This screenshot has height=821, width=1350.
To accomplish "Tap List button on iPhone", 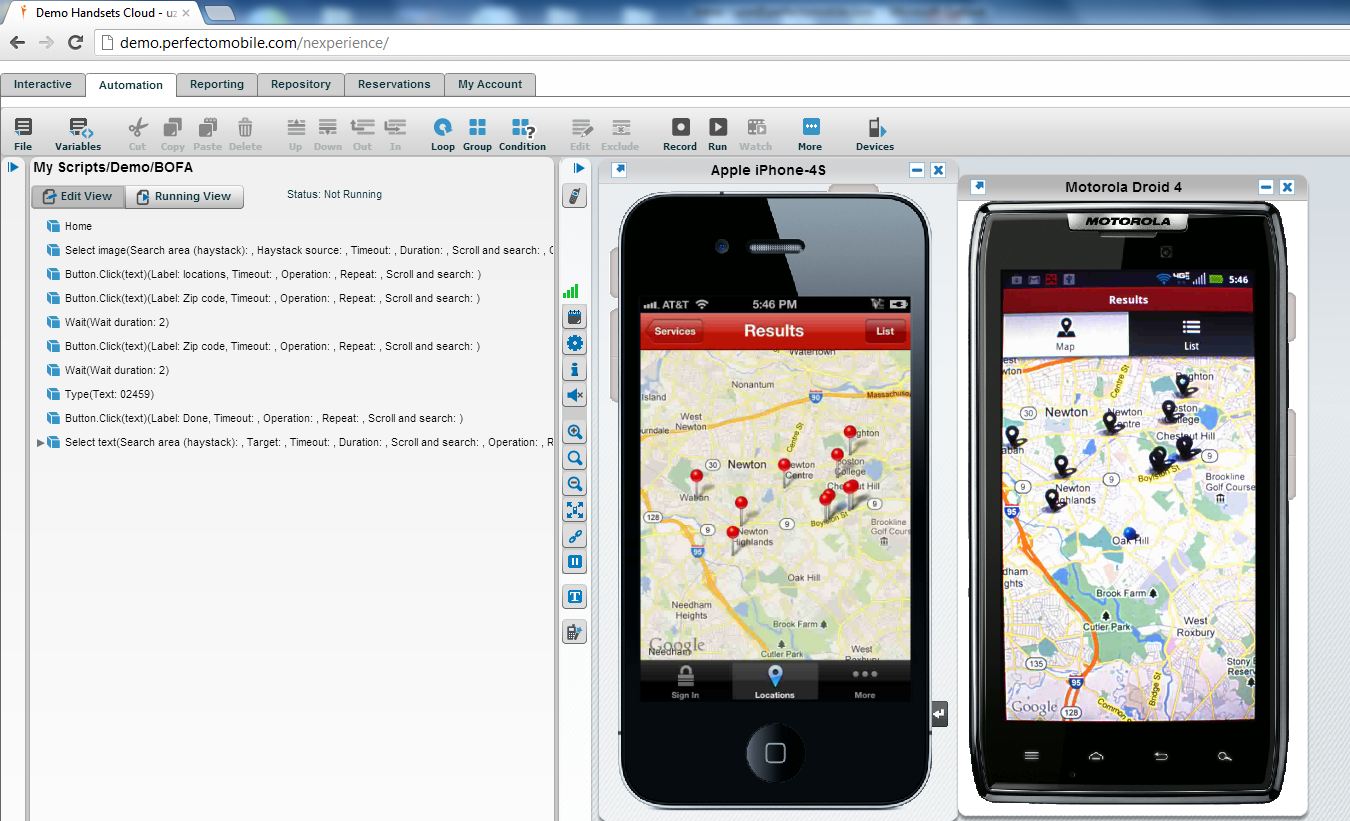I will [x=885, y=332].
